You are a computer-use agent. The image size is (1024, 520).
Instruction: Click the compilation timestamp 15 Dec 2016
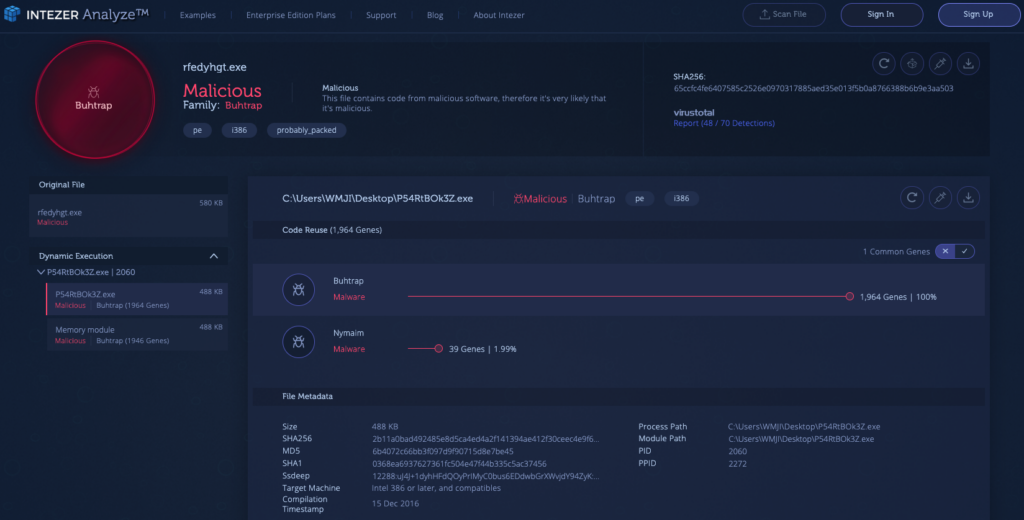pyautogui.click(x=396, y=504)
